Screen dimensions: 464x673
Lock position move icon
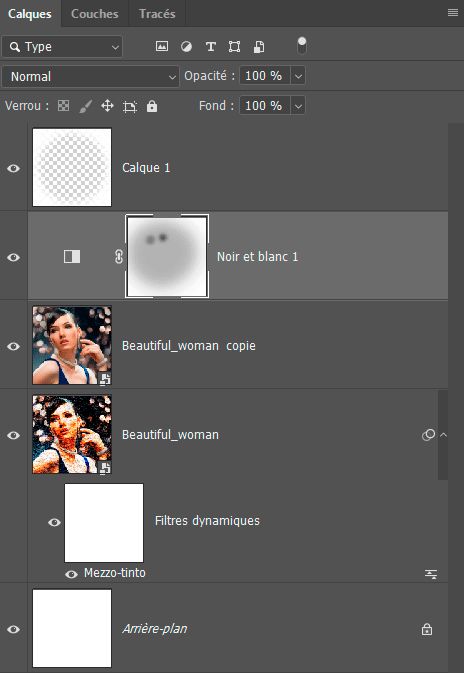pos(107,106)
